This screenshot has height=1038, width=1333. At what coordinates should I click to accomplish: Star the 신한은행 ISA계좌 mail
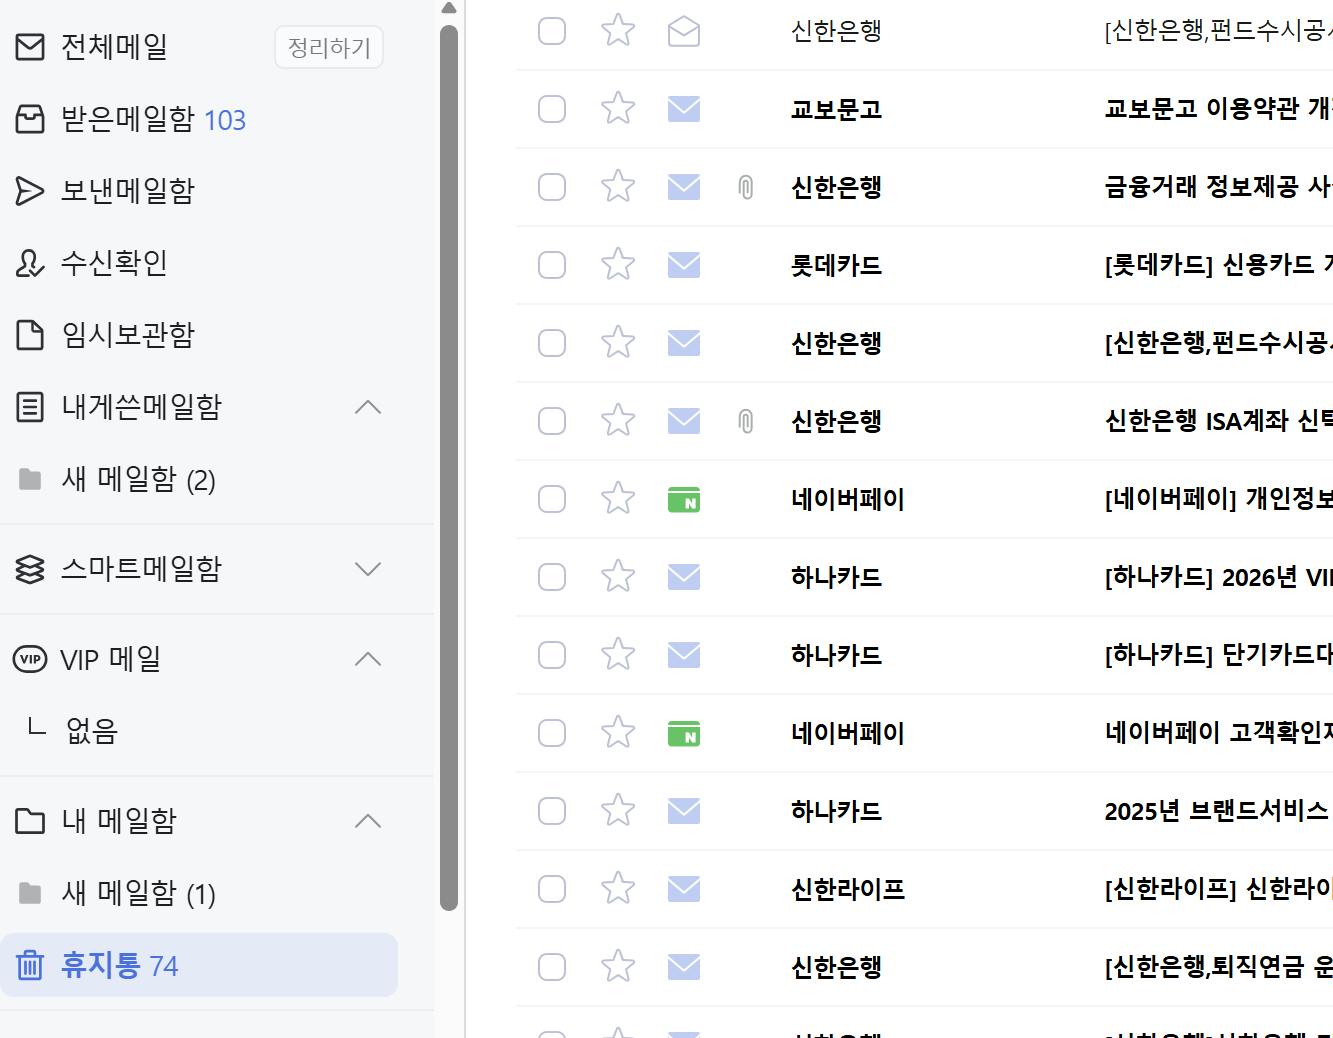618,420
